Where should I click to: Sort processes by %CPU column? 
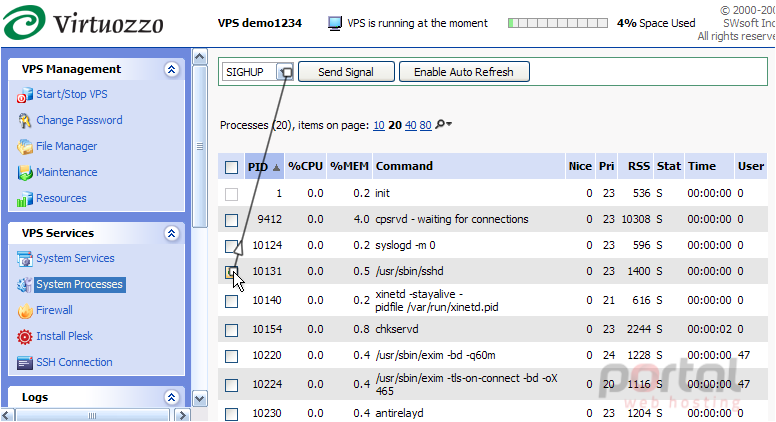click(x=305, y=166)
